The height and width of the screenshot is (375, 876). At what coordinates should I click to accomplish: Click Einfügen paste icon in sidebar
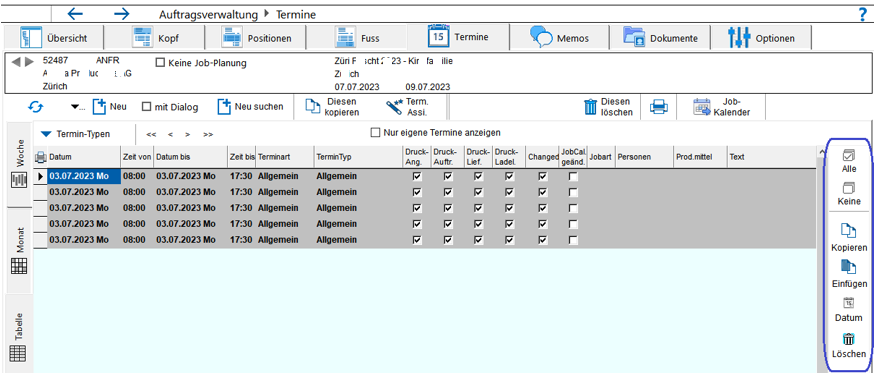tap(849, 267)
